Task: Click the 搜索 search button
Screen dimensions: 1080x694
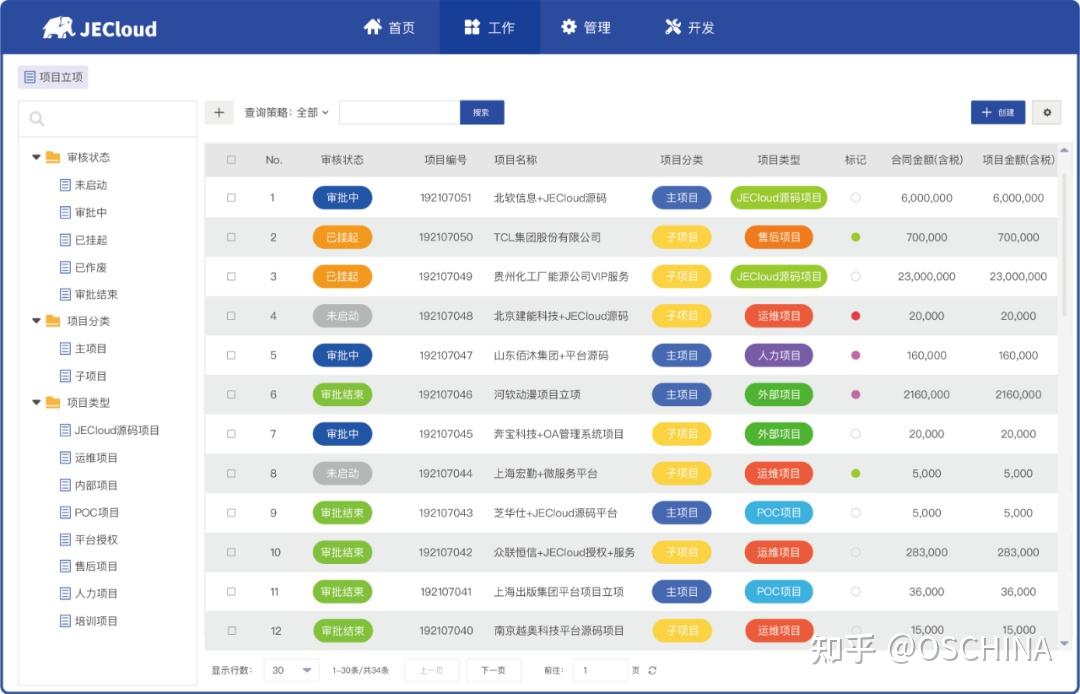Action: click(x=481, y=112)
